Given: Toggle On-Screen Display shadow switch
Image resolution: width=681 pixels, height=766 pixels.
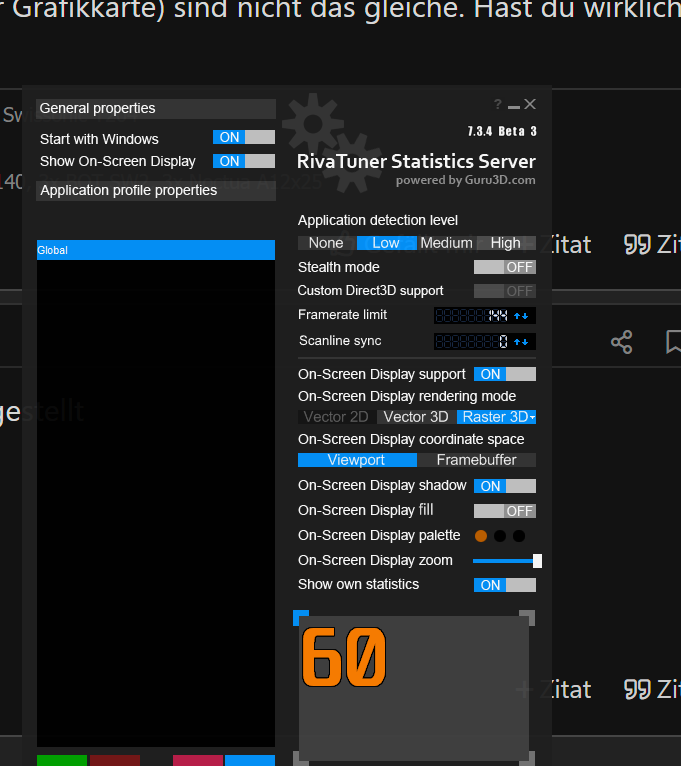Looking at the screenshot, I should pyautogui.click(x=505, y=486).
